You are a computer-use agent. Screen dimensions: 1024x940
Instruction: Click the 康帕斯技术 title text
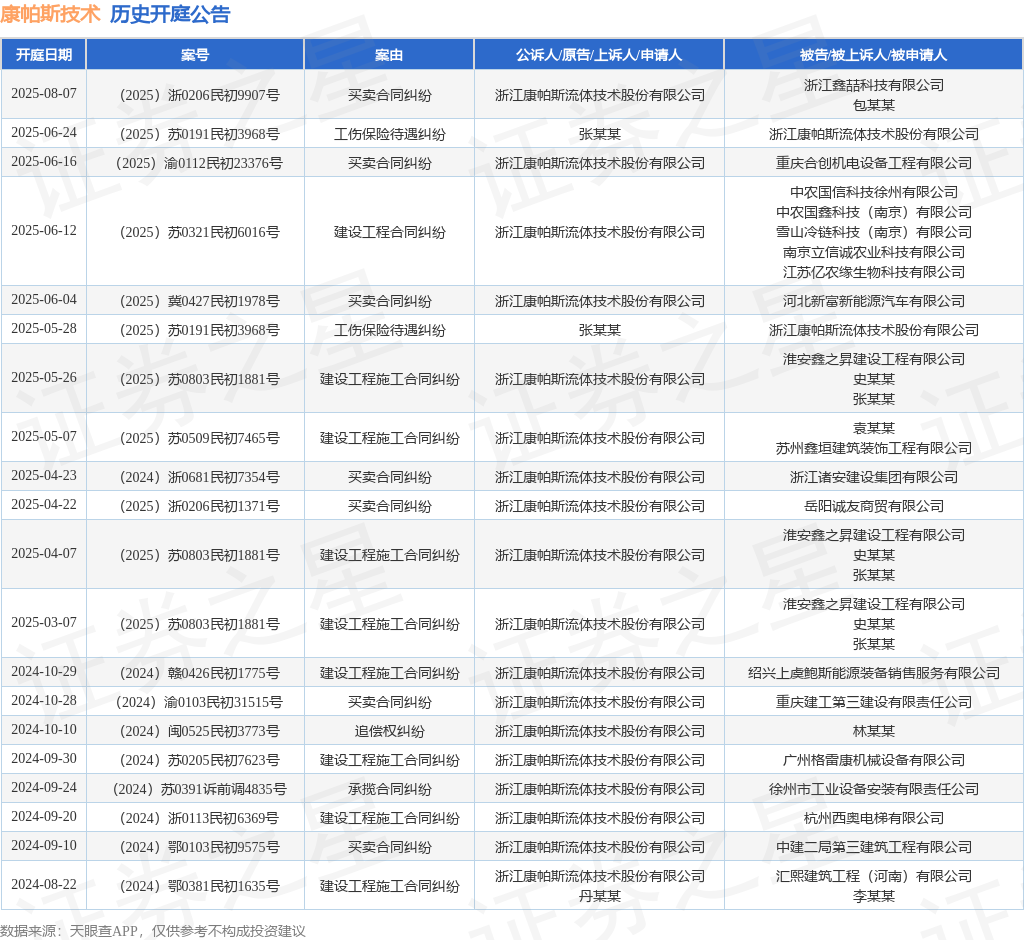(50, 14)
